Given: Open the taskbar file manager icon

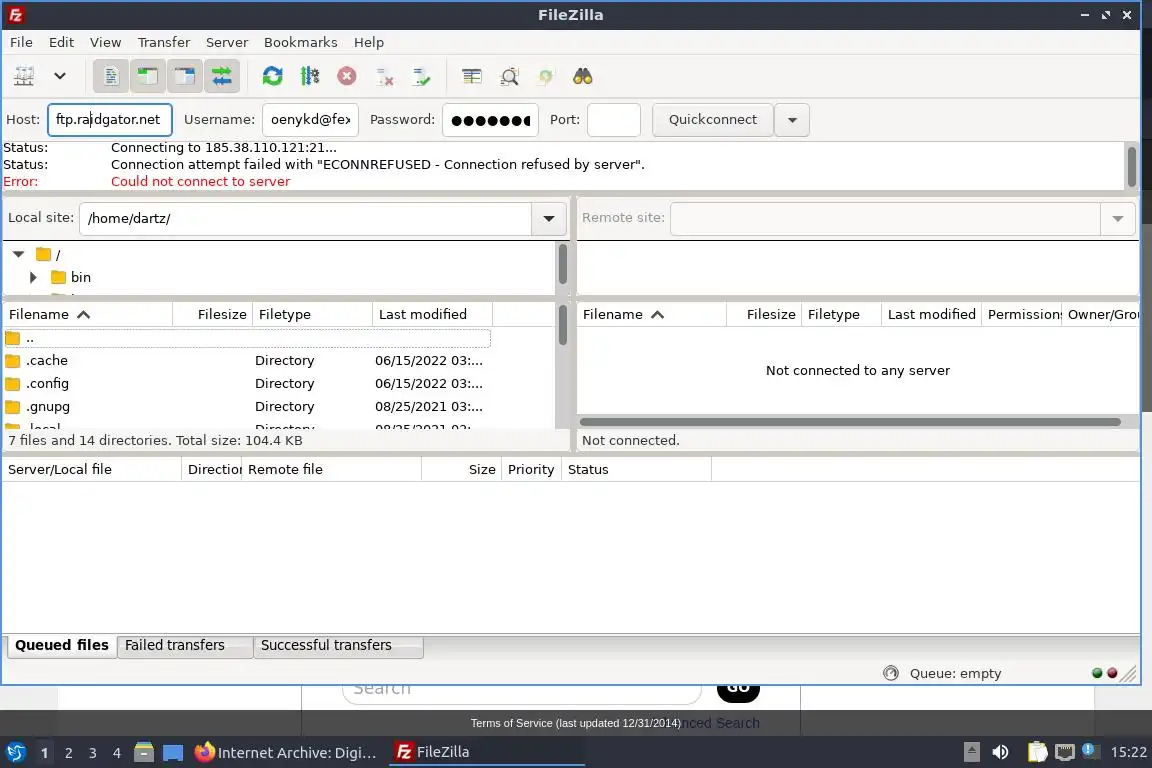Looking at the screenshot, I should [144, 752].
